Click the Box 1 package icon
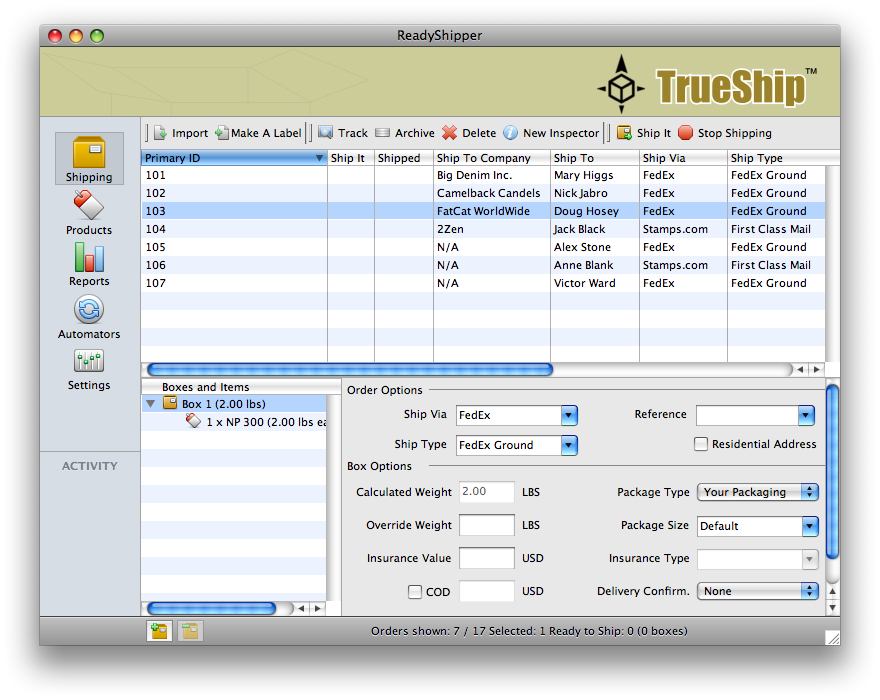Image resolution: width=880 pixels, height=700 pixels. (170, 403)
